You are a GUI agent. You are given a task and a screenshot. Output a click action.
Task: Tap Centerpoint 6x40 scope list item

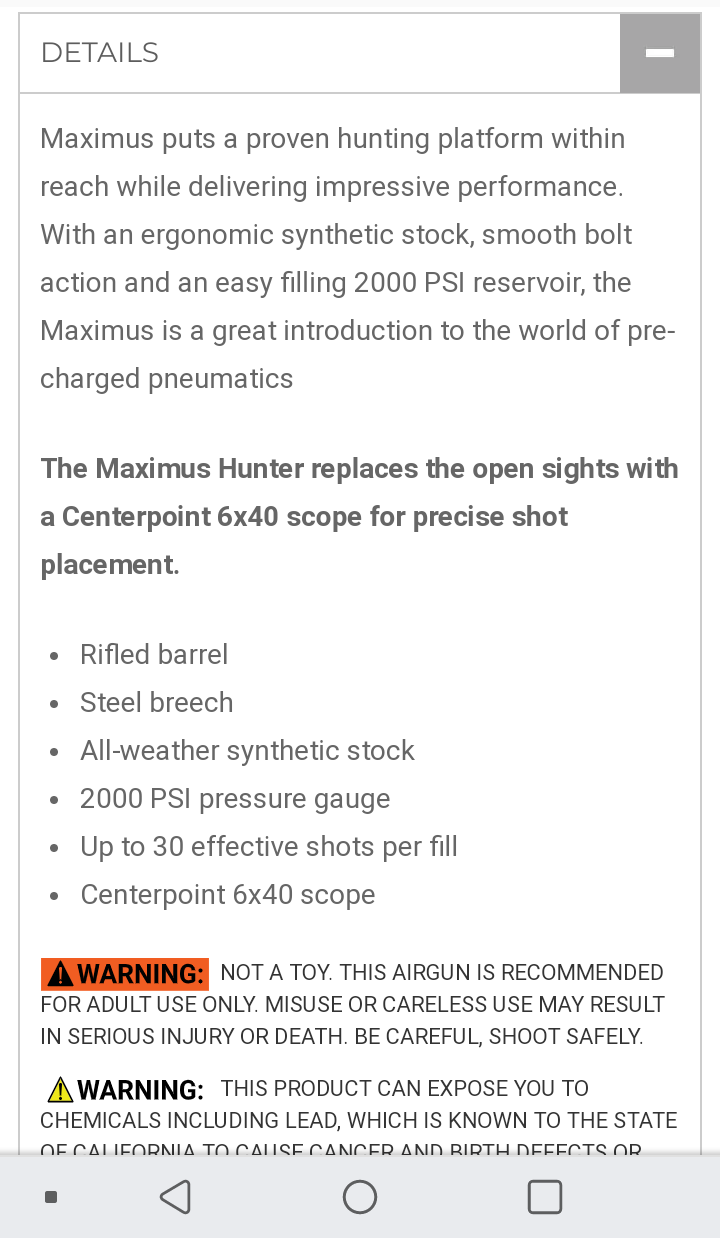point(228,894)
